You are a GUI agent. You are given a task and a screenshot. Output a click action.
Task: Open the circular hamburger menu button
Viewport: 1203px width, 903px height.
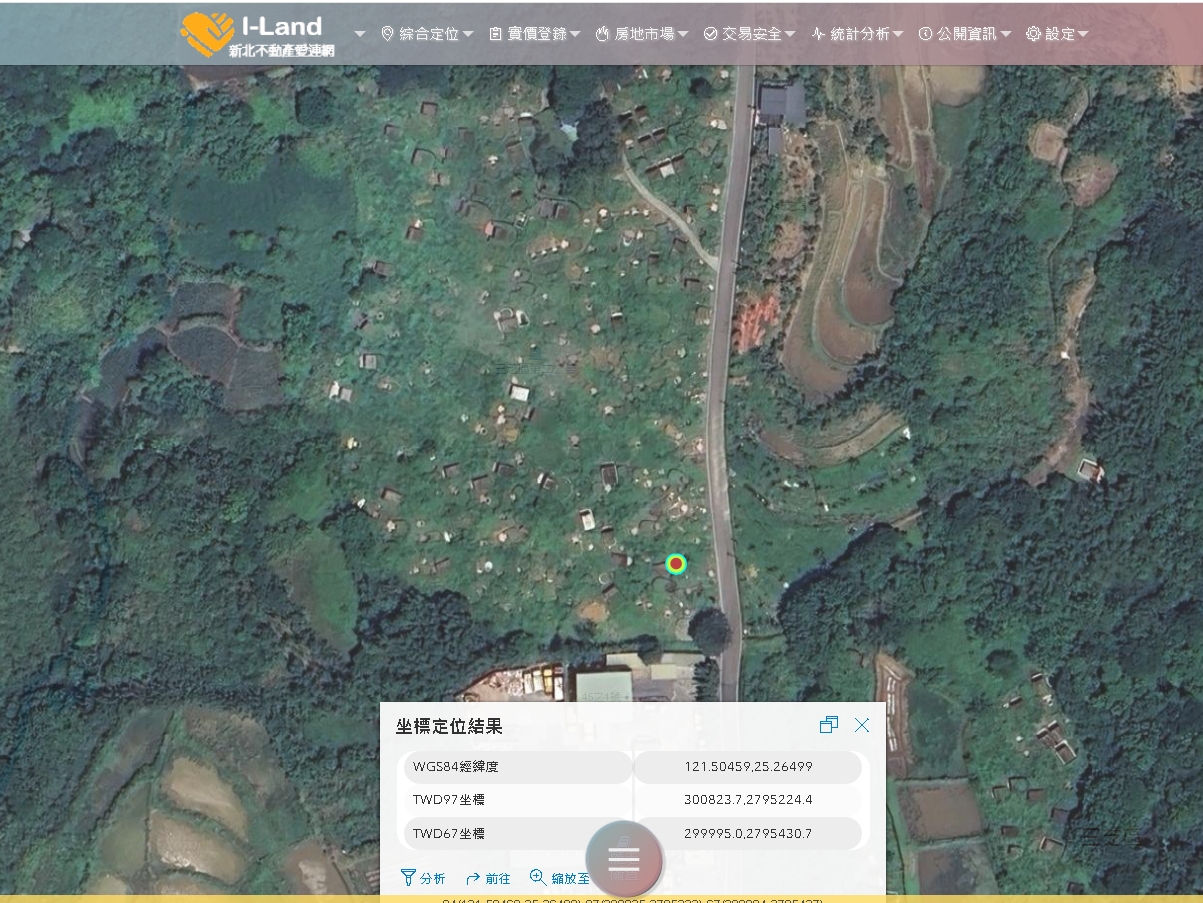[623, 859]
